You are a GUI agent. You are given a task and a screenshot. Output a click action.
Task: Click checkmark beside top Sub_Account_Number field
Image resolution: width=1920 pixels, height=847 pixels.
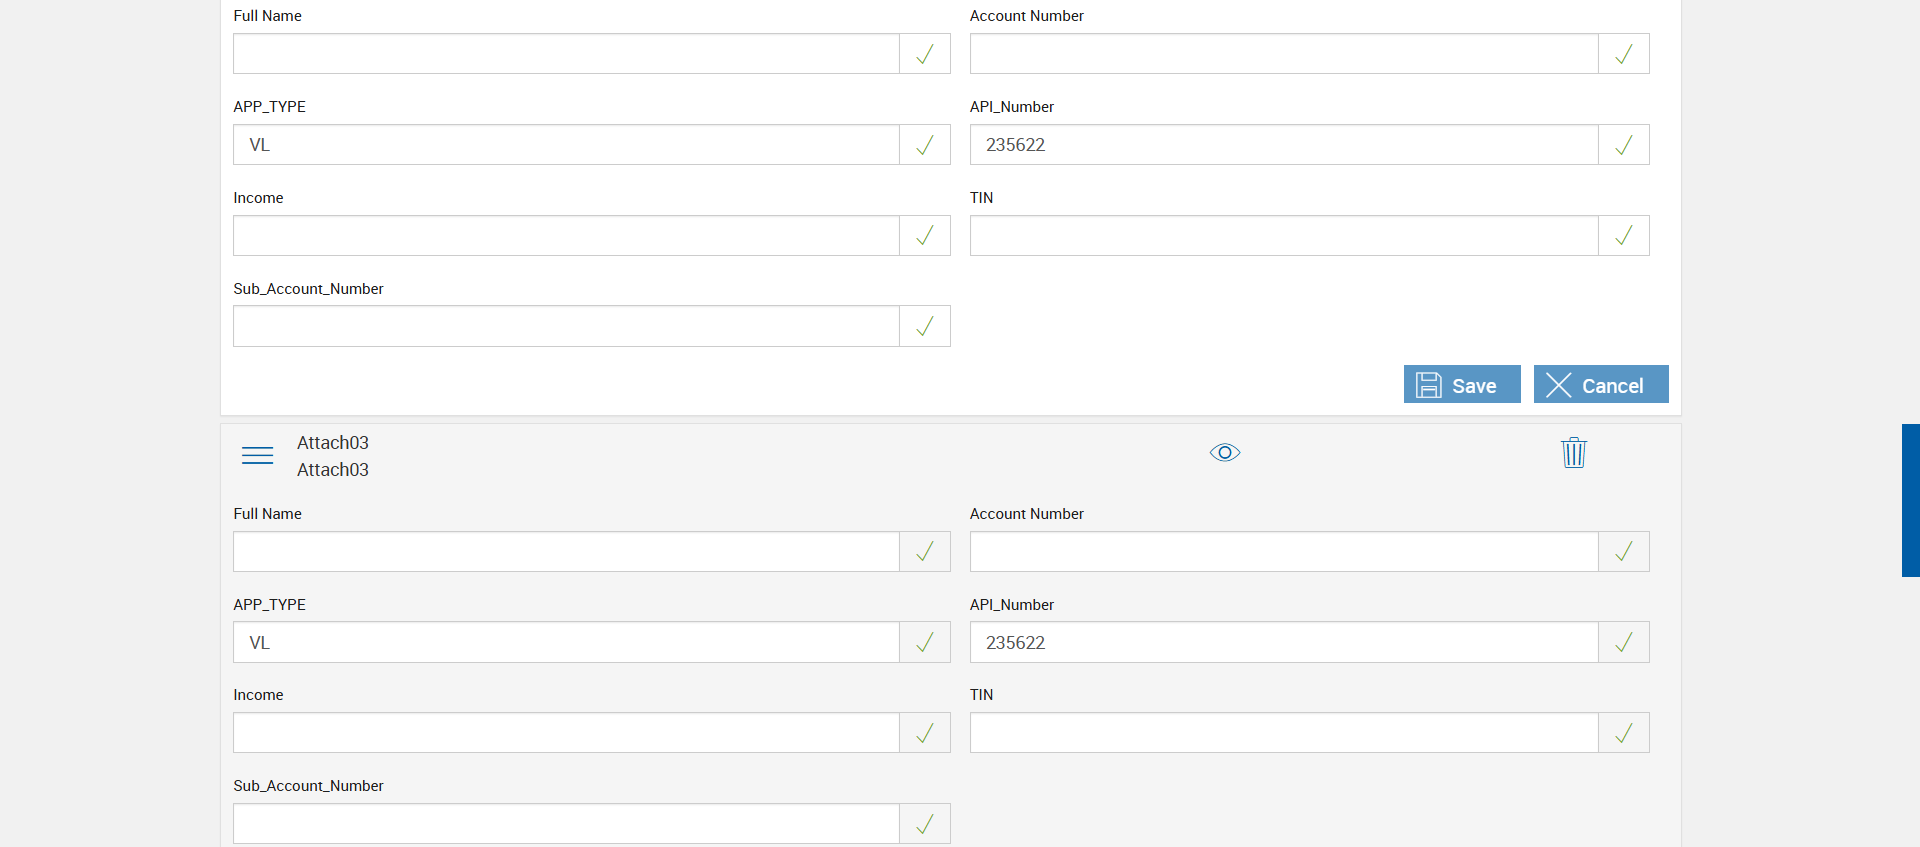tap(925, 326)
